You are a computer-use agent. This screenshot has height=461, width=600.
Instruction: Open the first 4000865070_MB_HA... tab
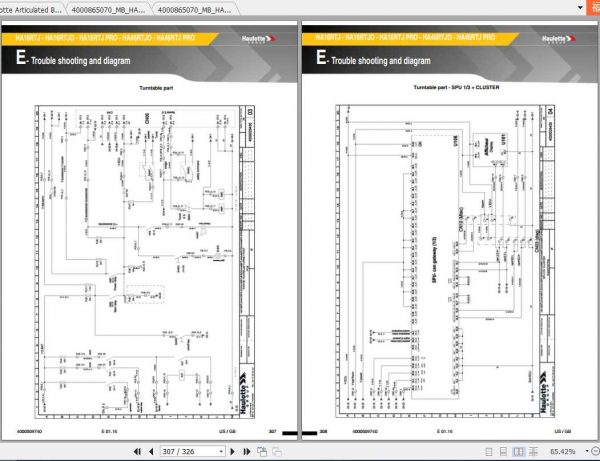point(108,10)
